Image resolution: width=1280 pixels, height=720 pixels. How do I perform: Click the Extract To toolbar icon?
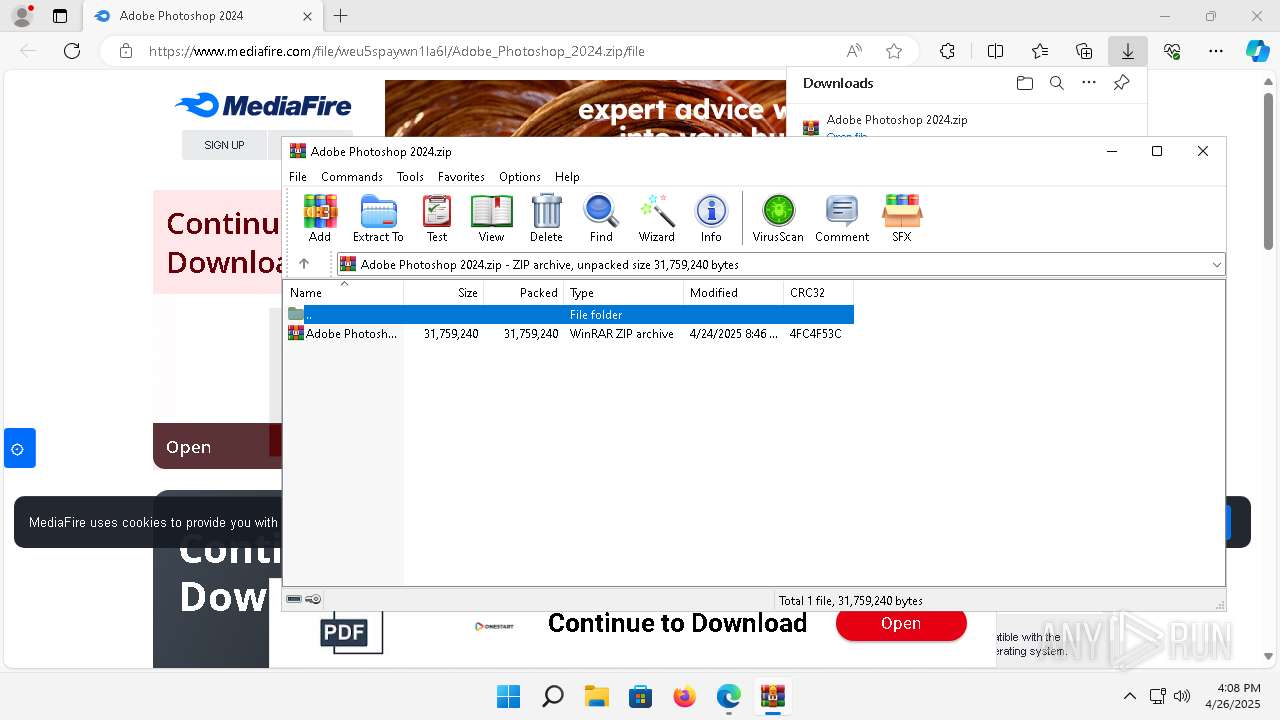378,218
